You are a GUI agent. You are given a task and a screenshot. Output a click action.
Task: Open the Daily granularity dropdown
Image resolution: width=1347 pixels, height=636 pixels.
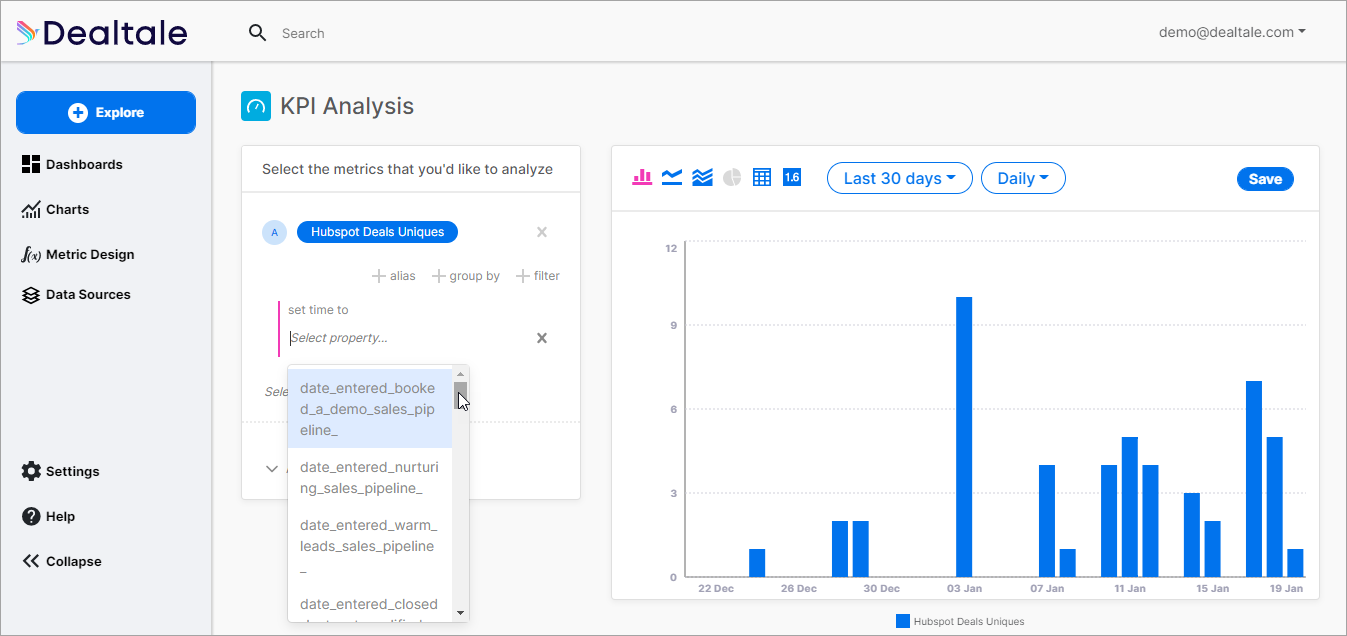1023,178
